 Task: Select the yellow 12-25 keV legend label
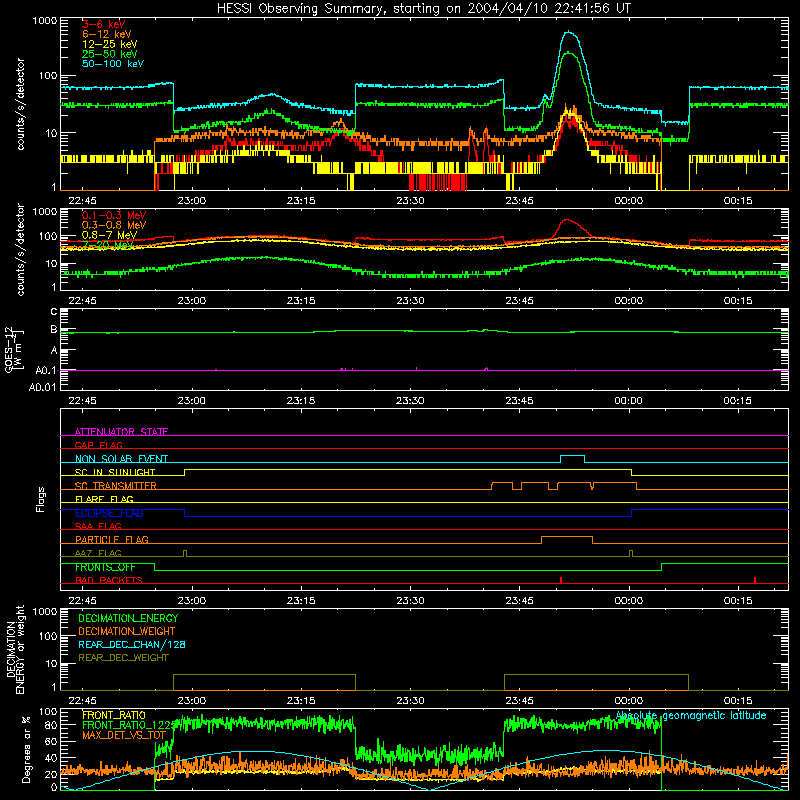110,44
